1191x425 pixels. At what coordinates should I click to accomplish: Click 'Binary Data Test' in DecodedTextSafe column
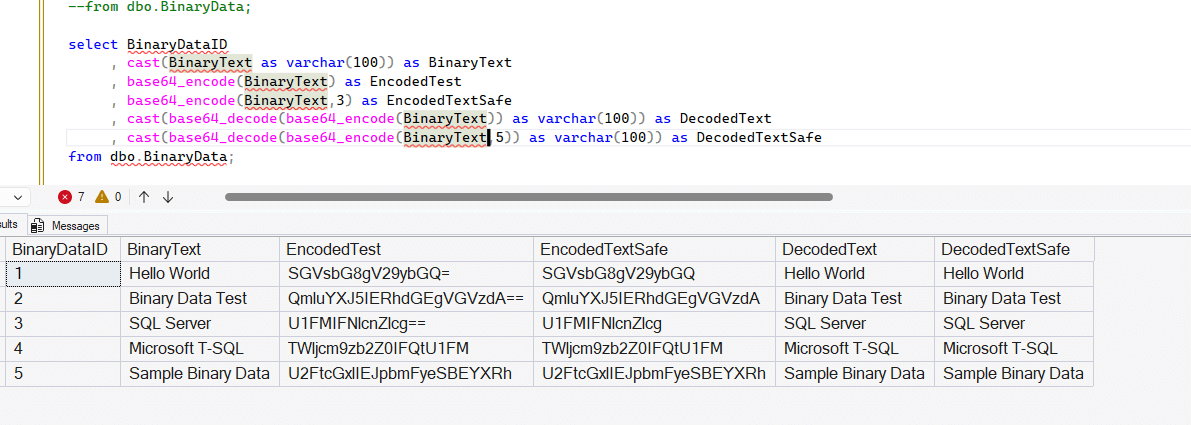[x=1014, y=299]
